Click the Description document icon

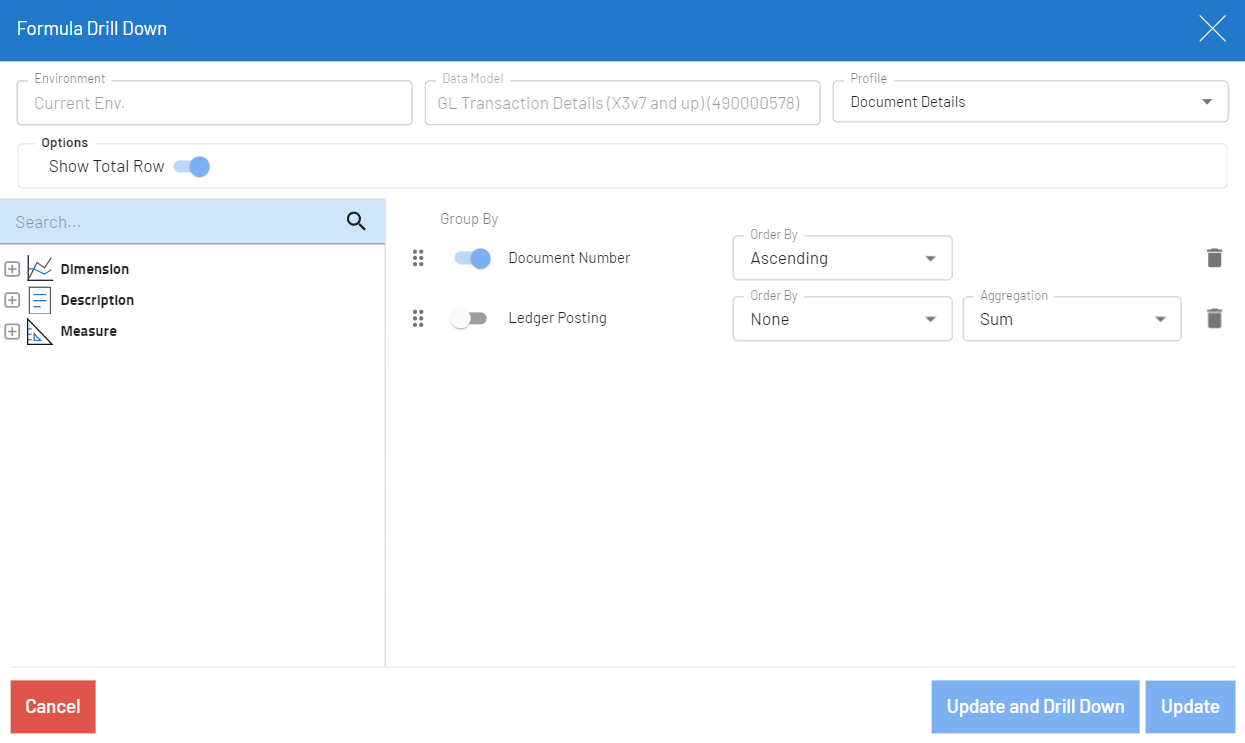[x=40, y=300]
